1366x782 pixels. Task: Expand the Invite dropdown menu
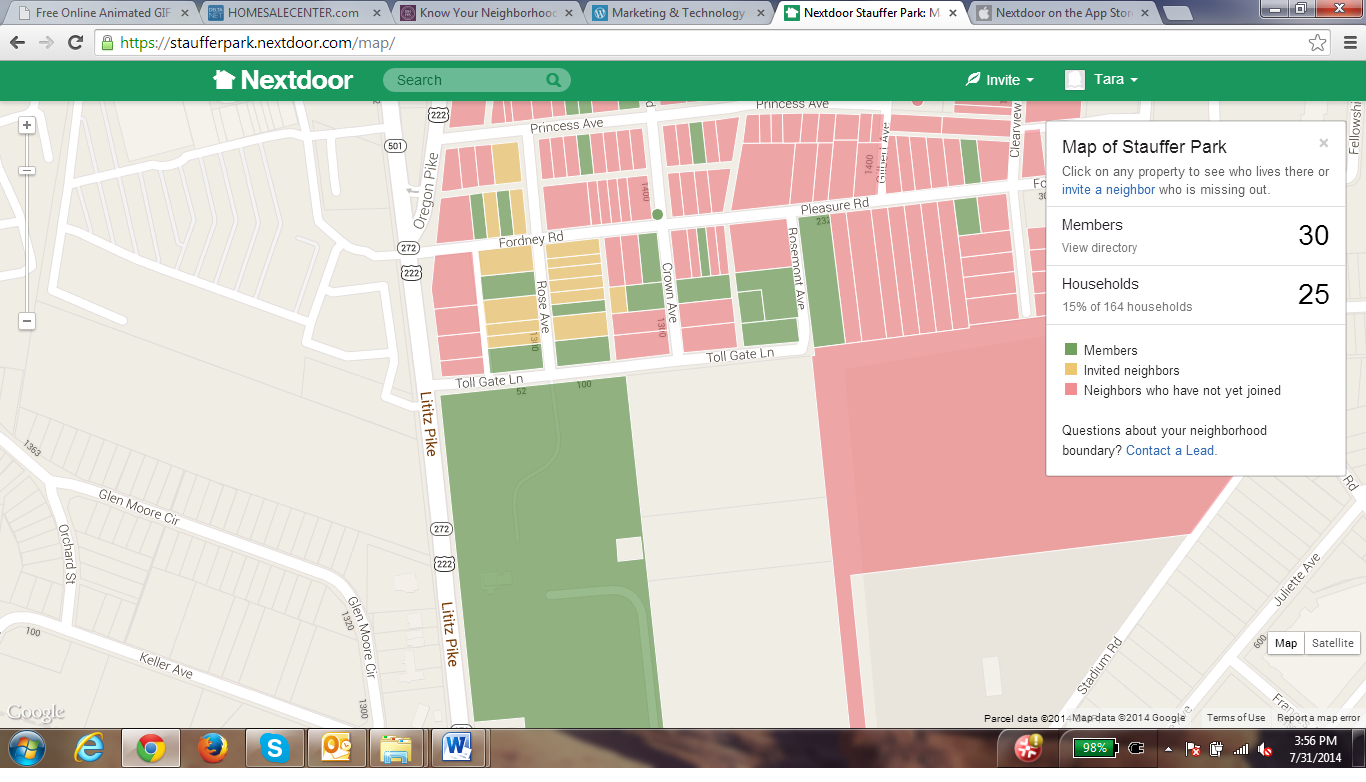1000,80
